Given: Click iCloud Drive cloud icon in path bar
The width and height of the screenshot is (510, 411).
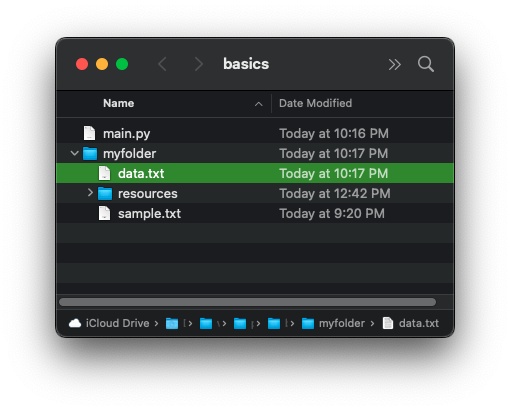Looking at the screenshot, I should point(75,323).
